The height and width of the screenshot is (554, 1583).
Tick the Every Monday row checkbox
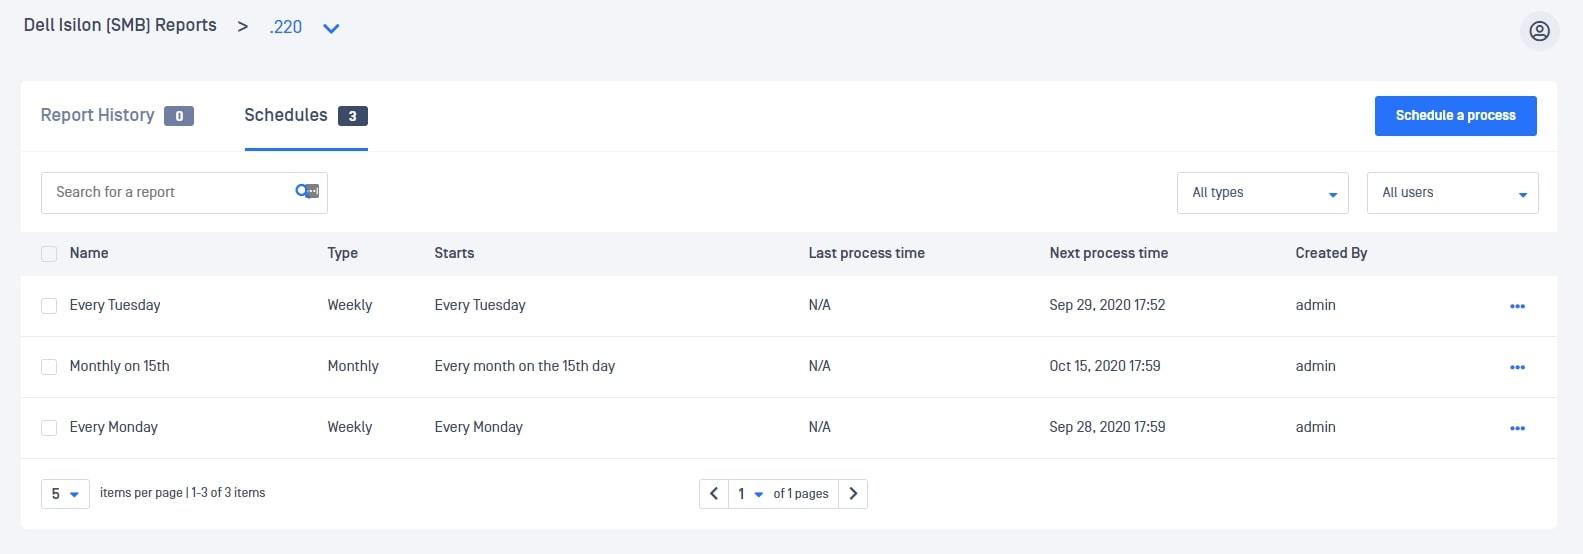point(49,428)
